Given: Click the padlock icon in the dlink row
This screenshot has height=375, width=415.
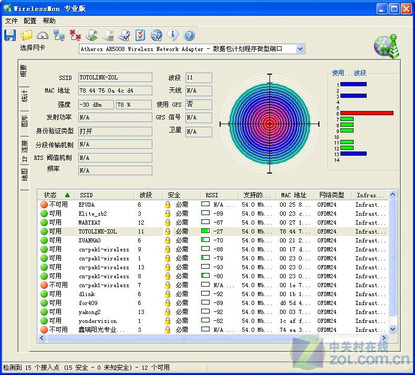Looking at the screenshot, I should [168, 294].
